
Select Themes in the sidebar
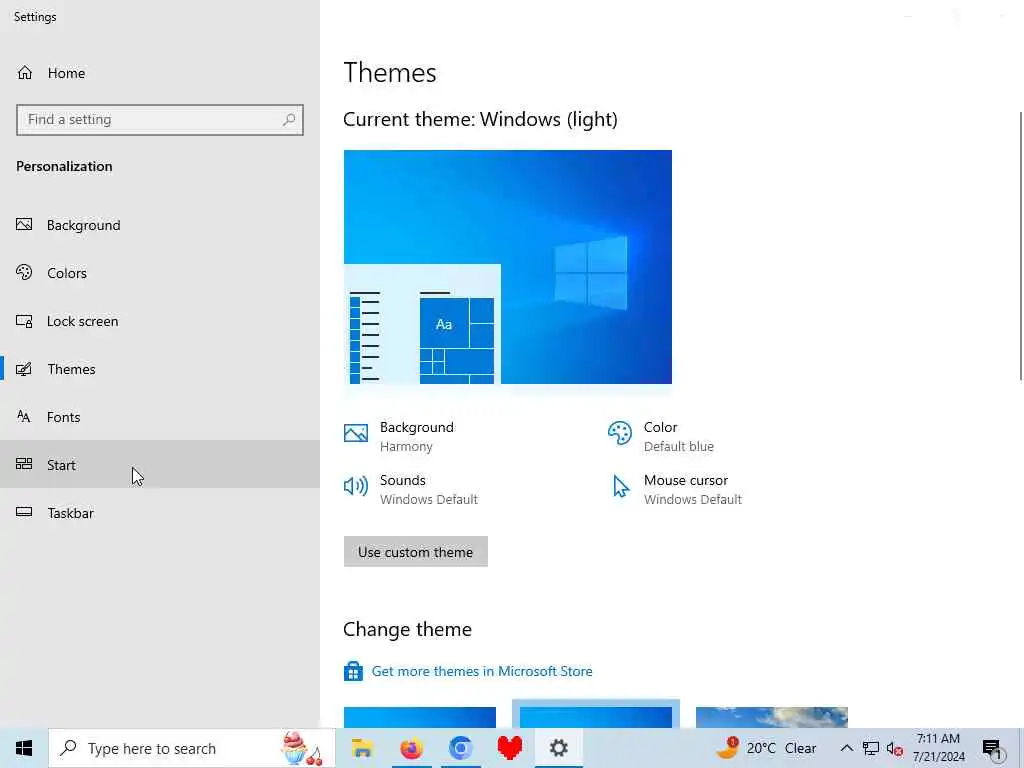click(160, 369)
